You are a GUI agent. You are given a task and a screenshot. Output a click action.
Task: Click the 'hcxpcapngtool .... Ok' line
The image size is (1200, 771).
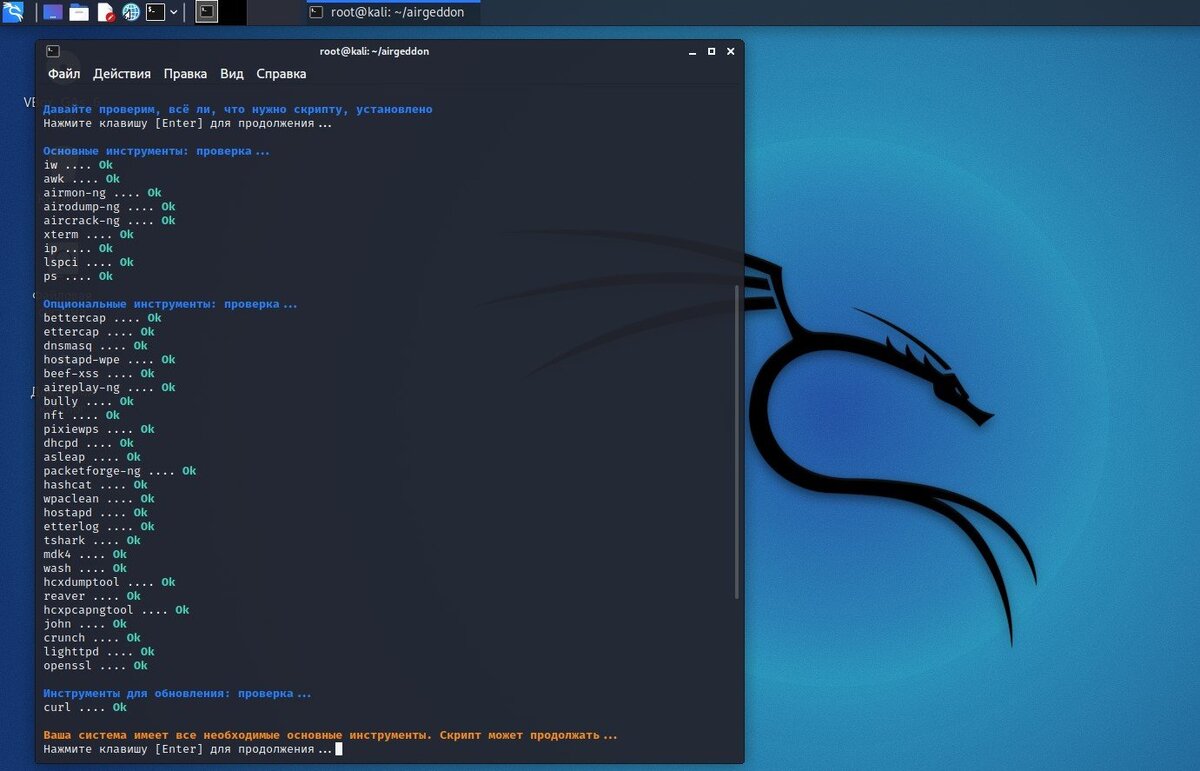(x=116, y=610)
